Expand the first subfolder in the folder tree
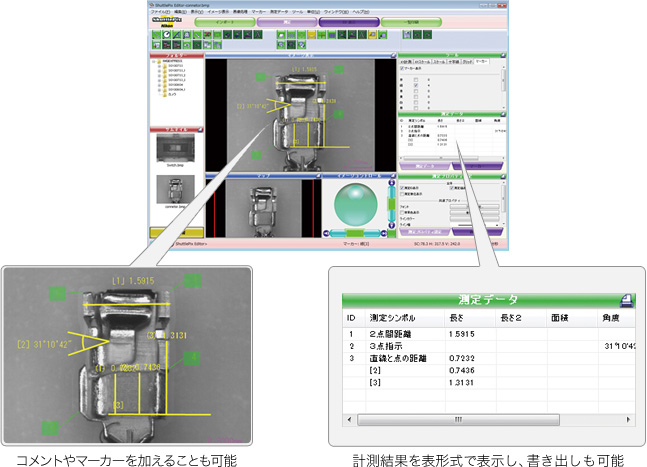This screenshot has height=467, width=647. pyautogui.click(x=160, y=67)
